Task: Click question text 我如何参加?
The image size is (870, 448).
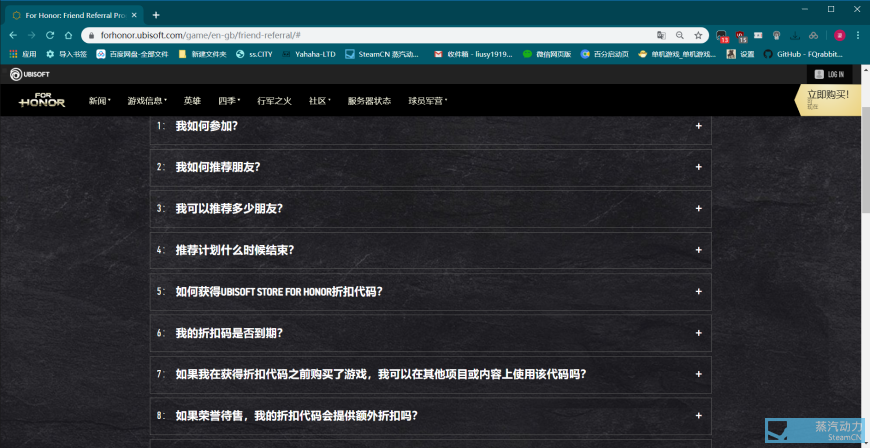Action: [x=206, y=126]
